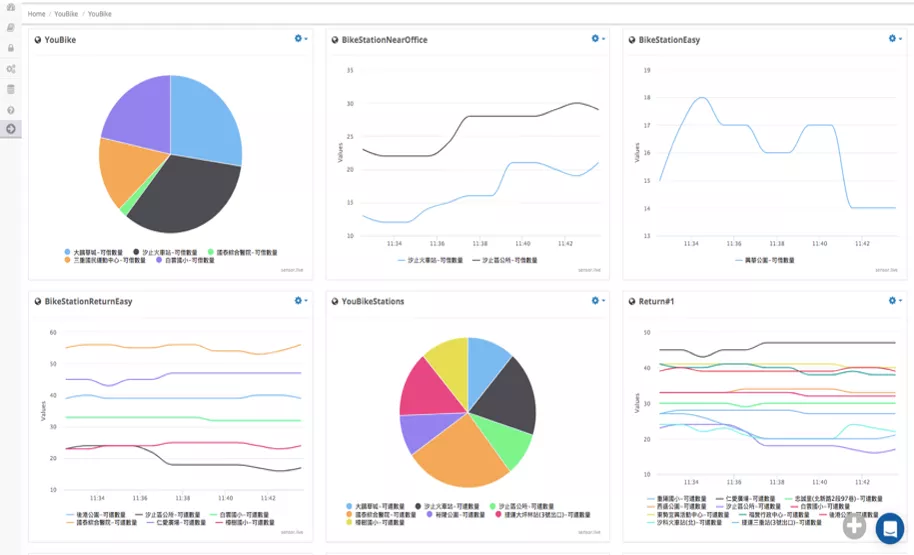Click the help question mark sidebar icon
This screenshot has height=555, width=914.
click(x=10, y=110)
